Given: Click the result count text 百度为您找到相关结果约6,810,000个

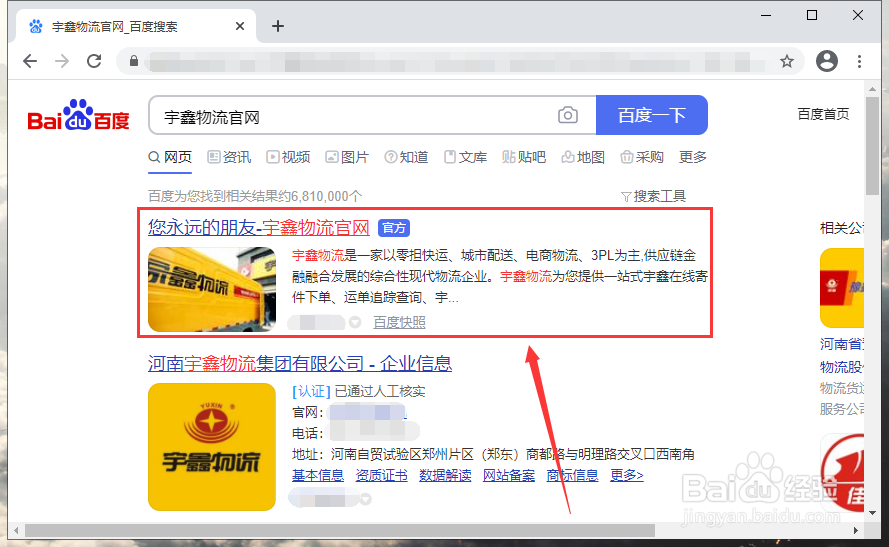Looking at the screenshot, I should click(x=255, y=196).
